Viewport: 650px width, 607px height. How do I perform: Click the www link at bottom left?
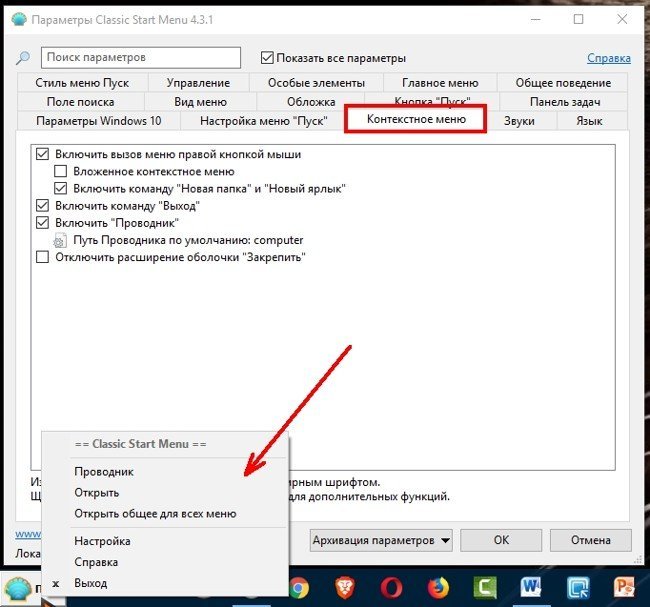pos(28,534)
